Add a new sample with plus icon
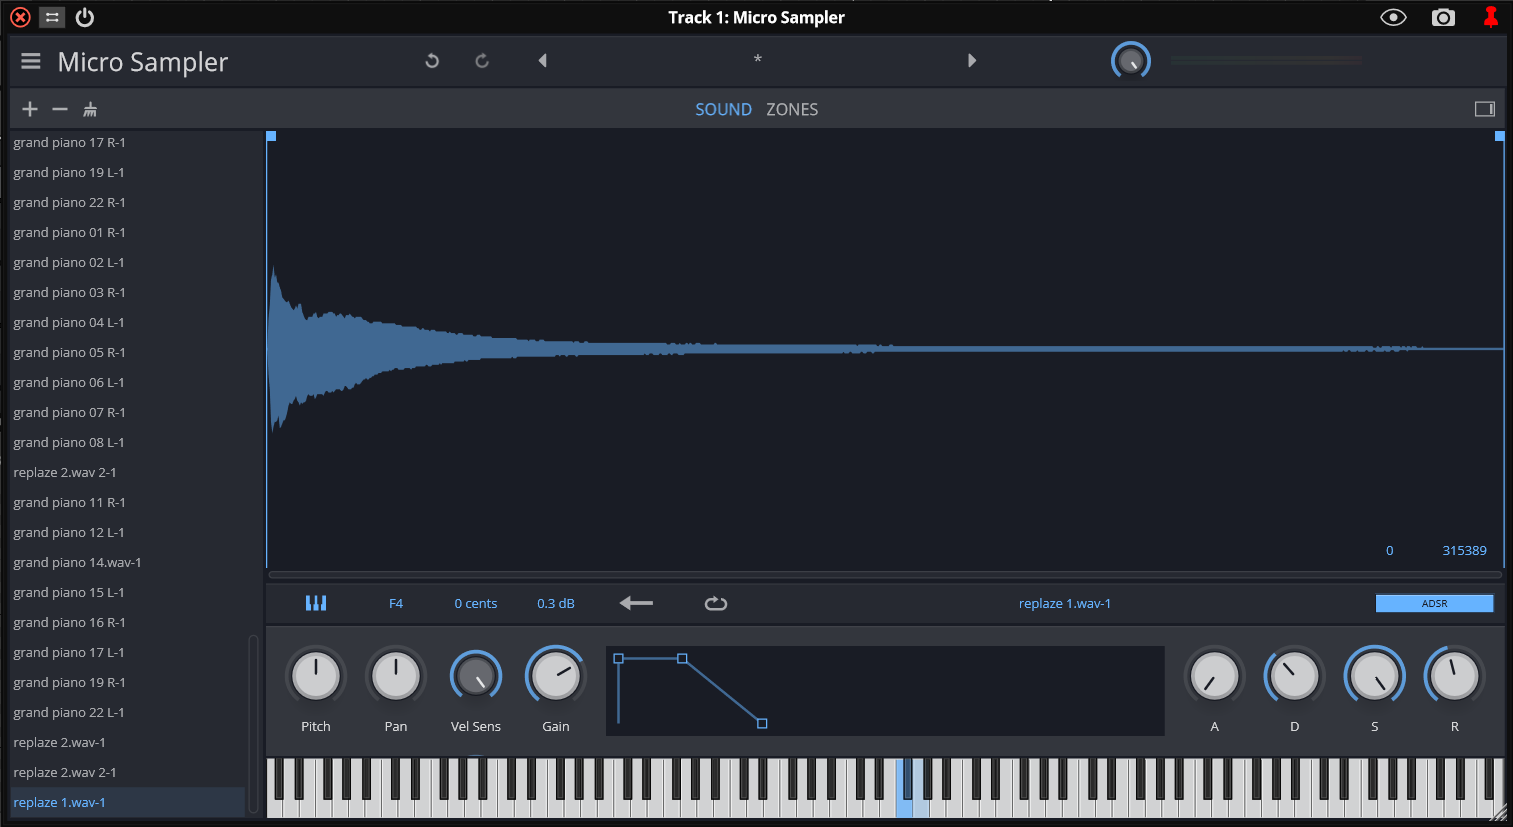 click(x=30, y=109)
